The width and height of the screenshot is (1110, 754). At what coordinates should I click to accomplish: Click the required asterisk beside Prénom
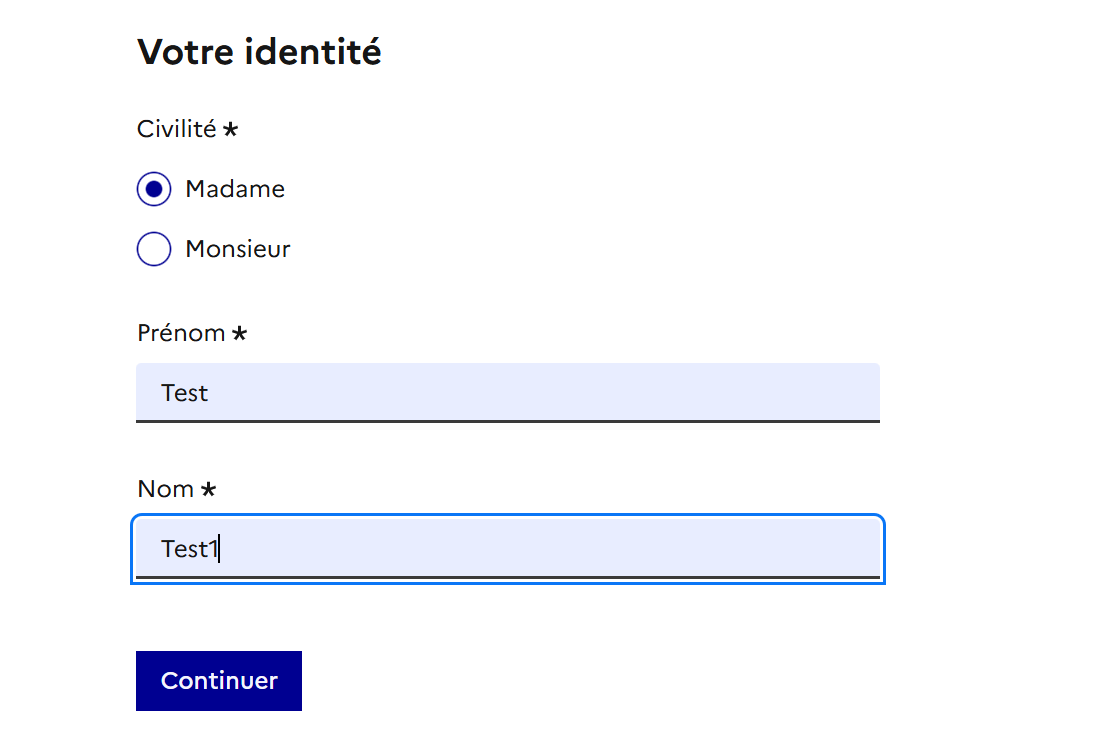(239, 333)
